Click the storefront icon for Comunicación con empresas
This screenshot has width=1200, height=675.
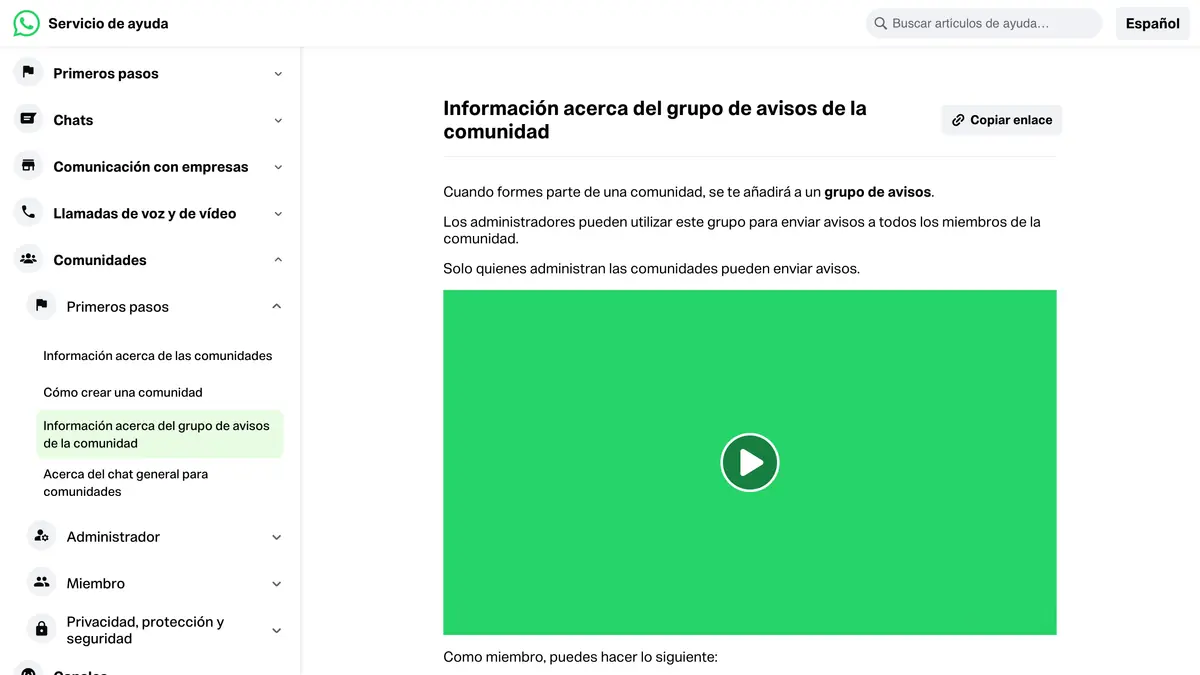28,166
